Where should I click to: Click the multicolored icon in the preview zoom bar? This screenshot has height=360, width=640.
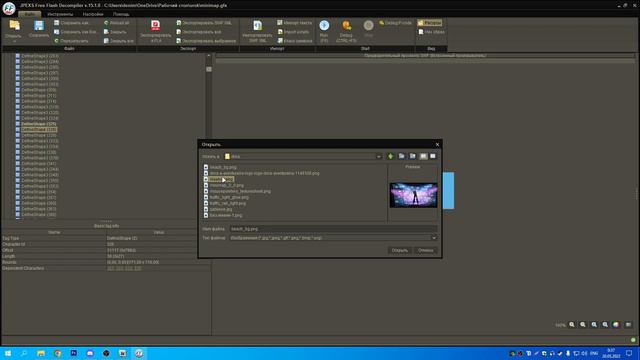tap(616, 325)
